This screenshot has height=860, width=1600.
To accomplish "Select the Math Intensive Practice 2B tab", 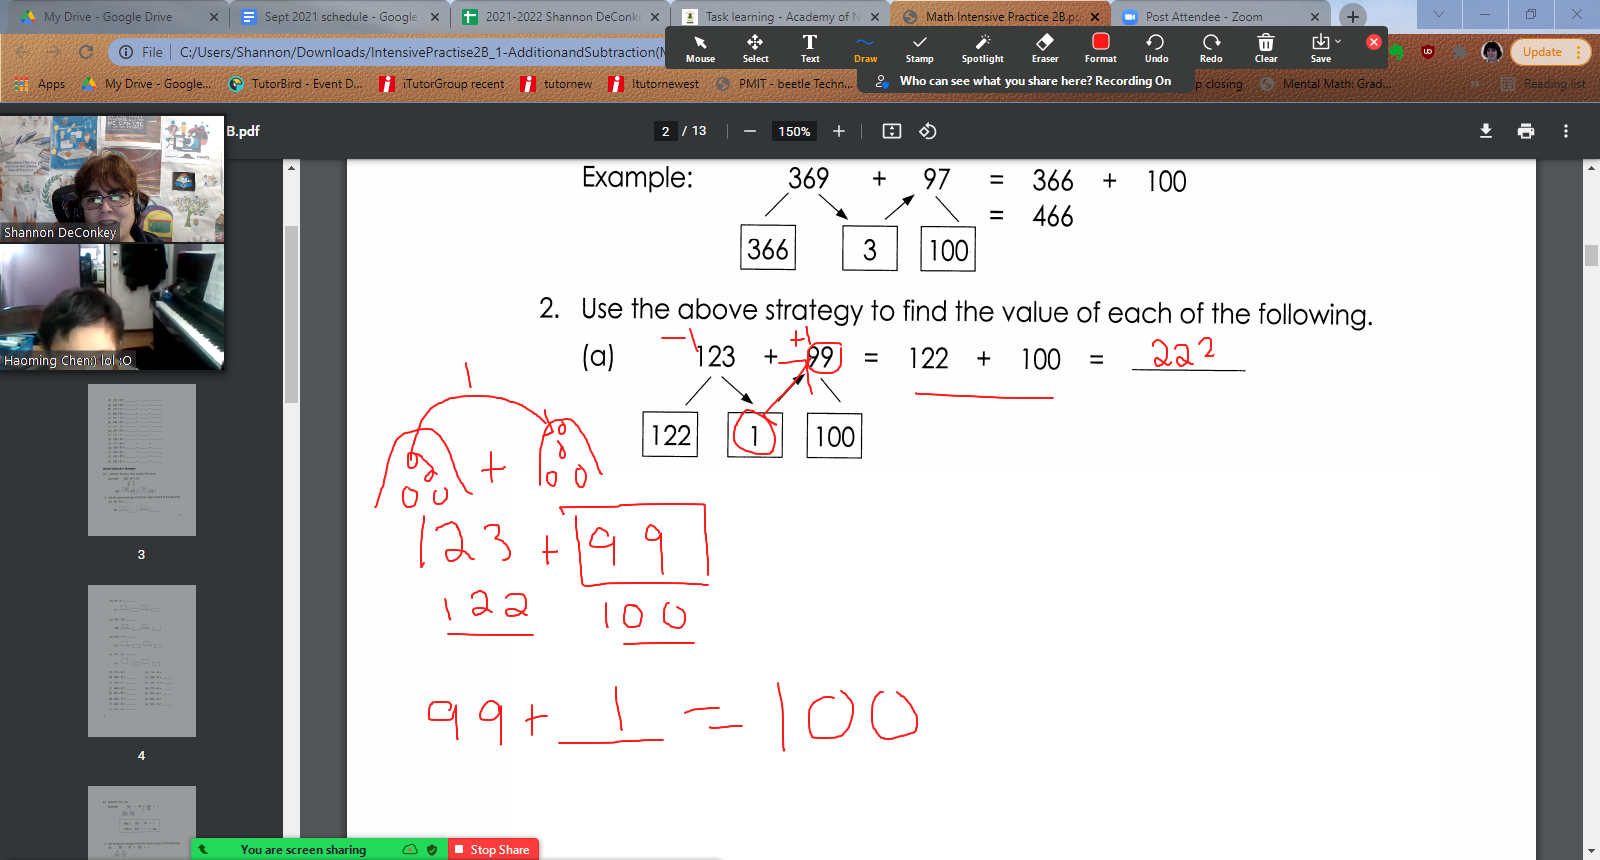I will point(1001,17).
